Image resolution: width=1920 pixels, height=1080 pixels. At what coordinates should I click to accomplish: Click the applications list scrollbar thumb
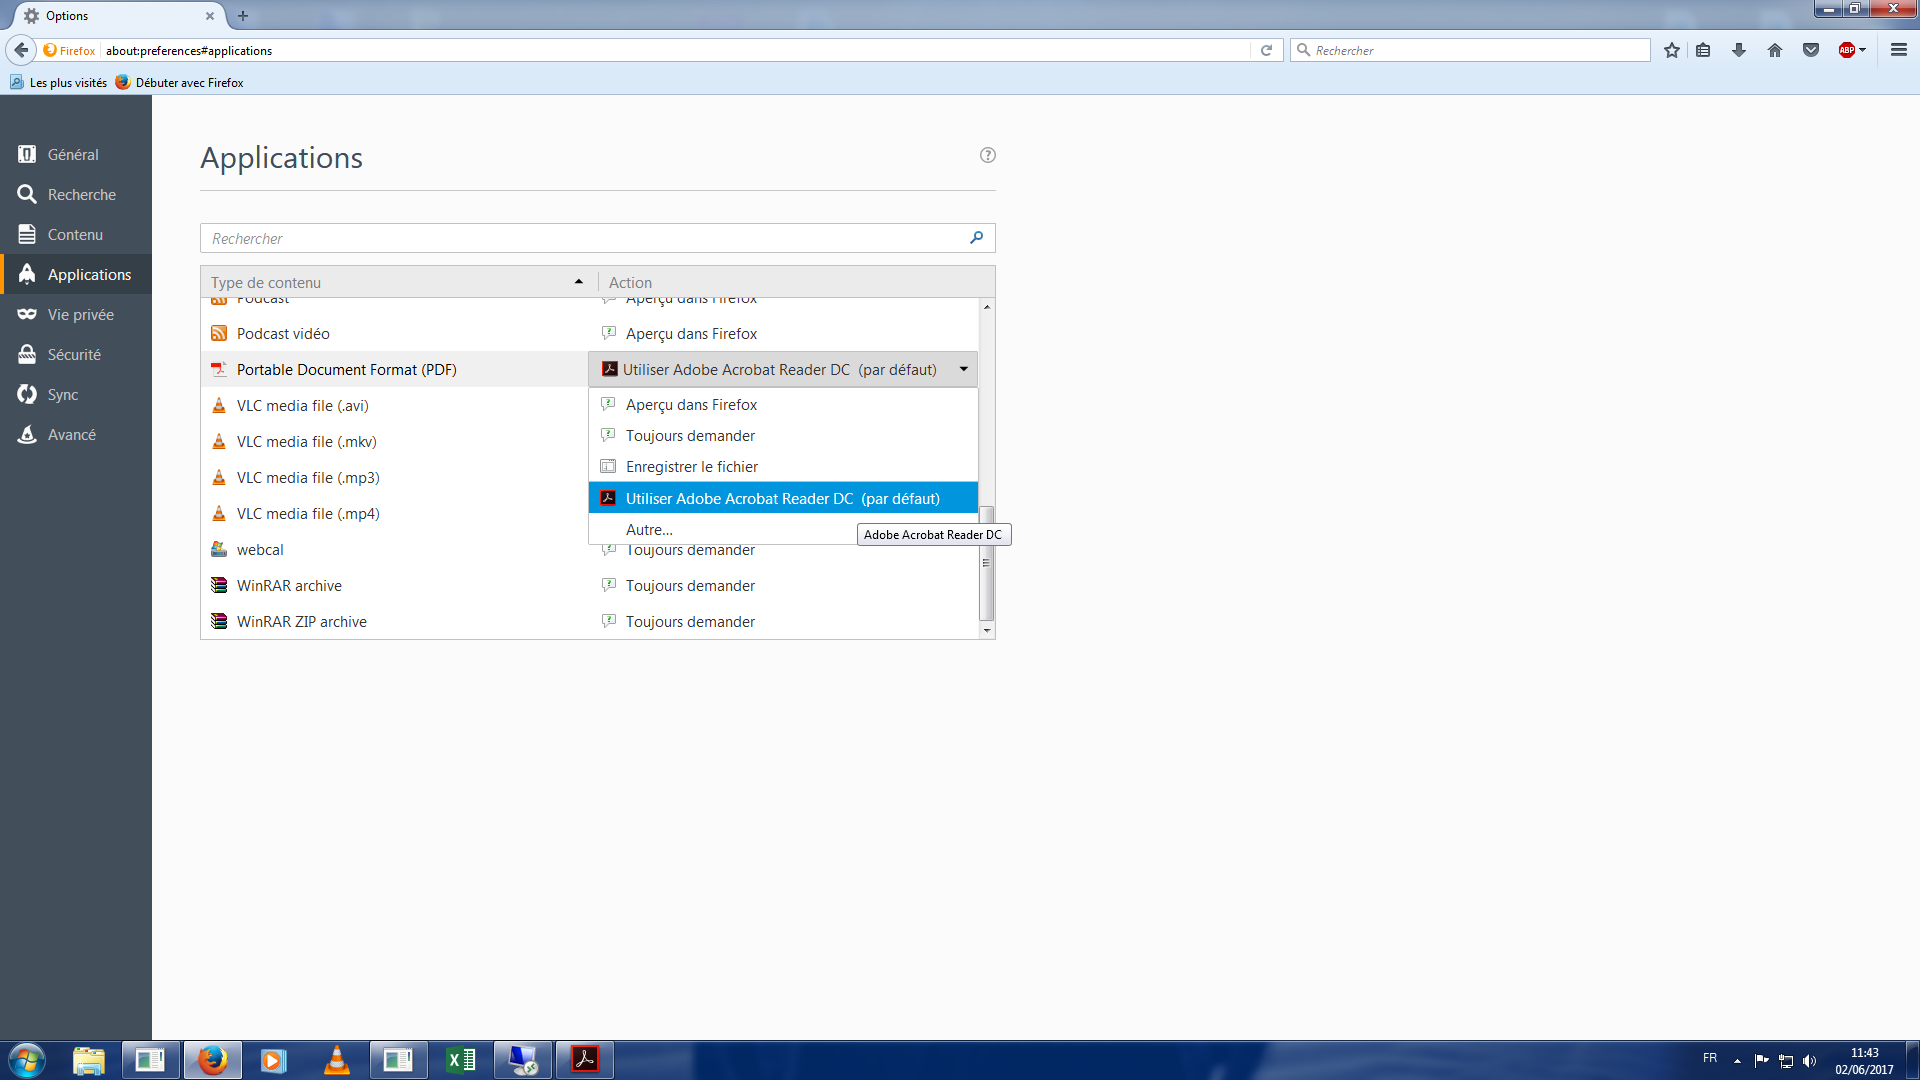tap(987, 562)
